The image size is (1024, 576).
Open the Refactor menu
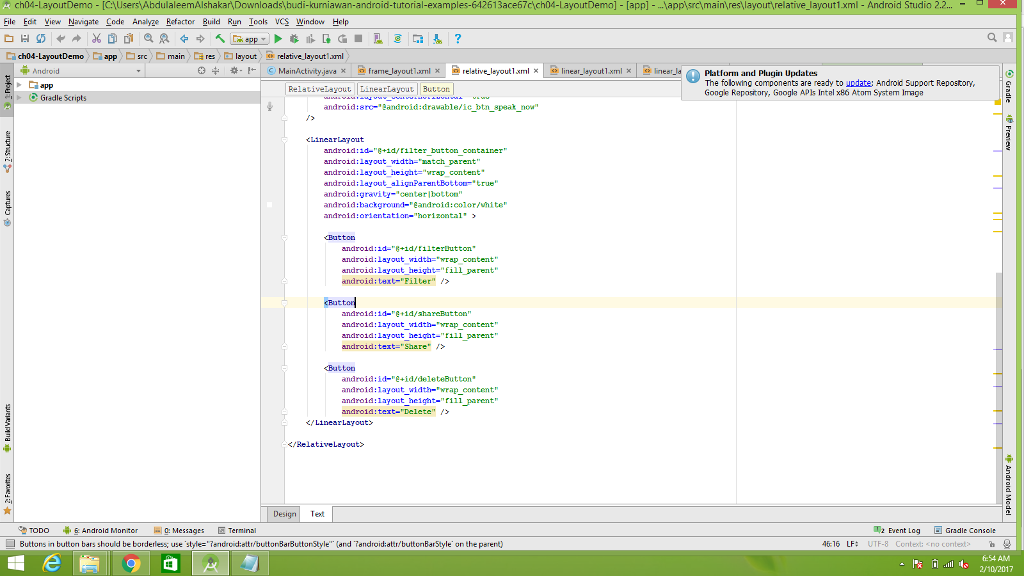pyautogui.click(x=180, y=22)
